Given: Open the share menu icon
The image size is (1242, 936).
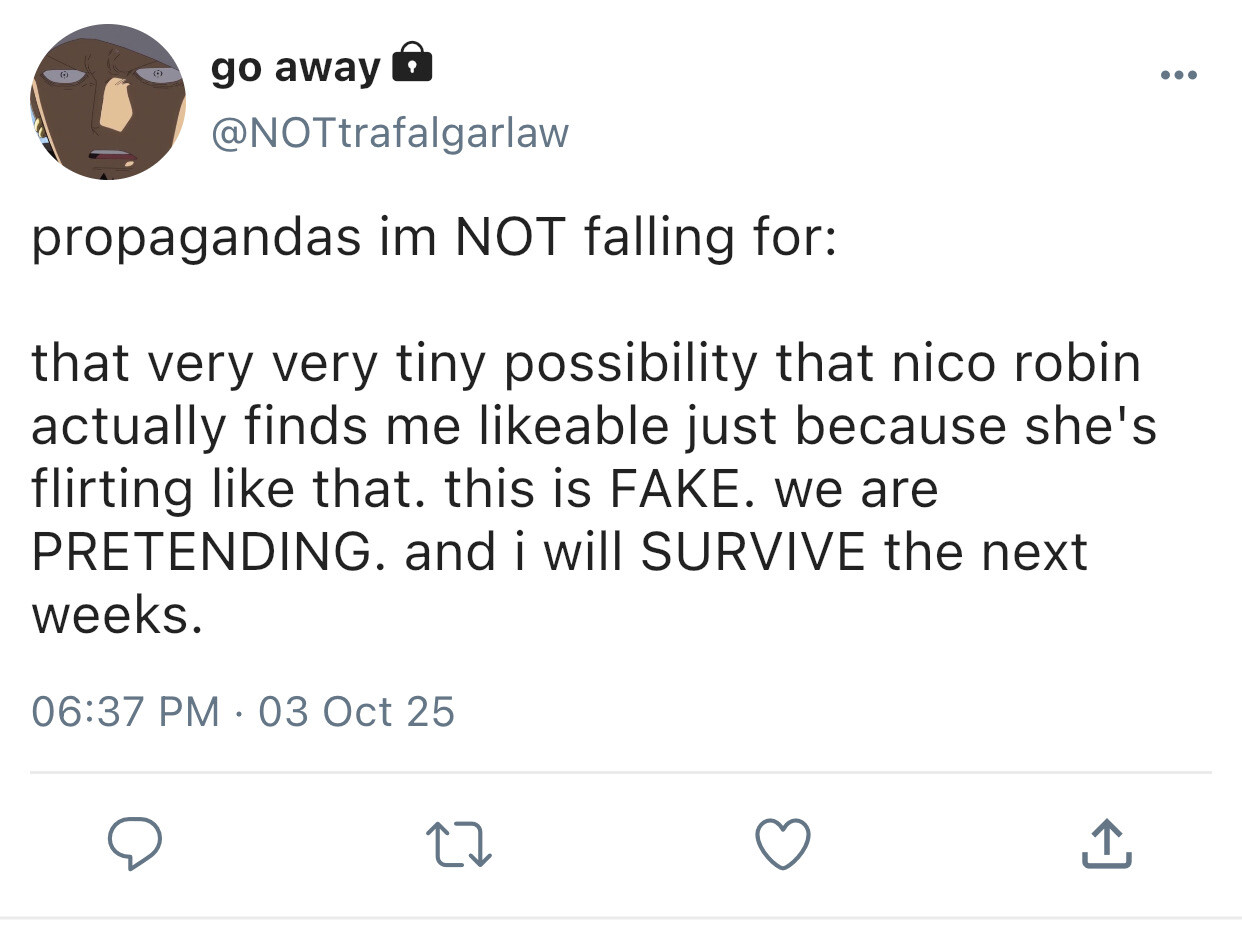Looking at the screenshot, I should 1106,845.
